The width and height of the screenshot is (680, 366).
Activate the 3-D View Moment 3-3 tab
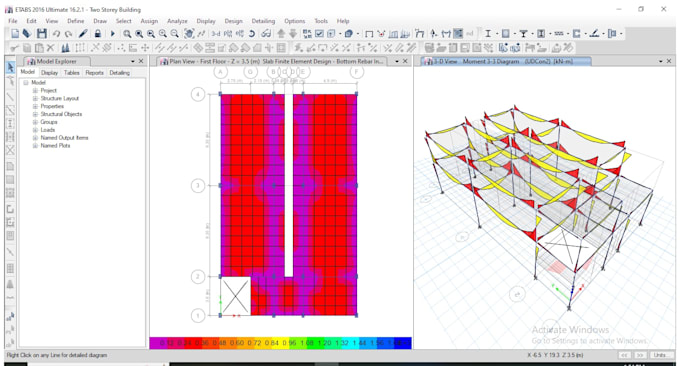click(x=506, y=61)
